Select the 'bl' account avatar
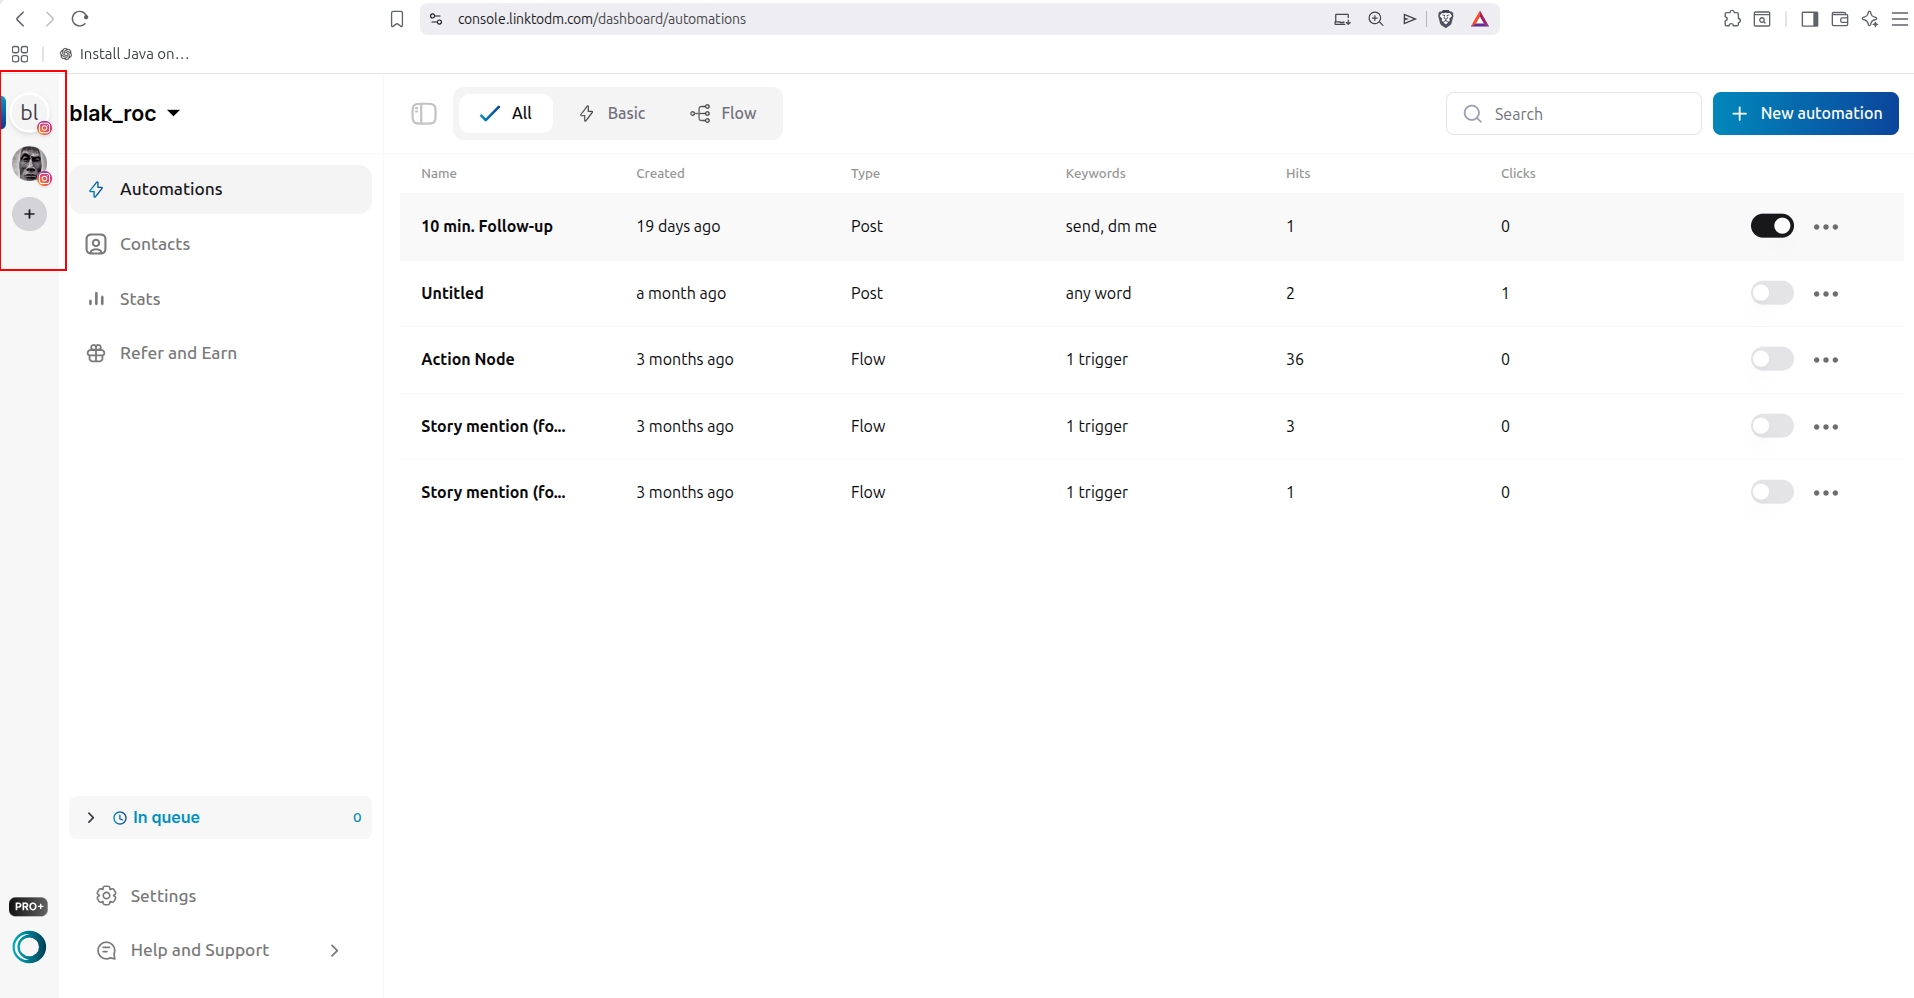Image resolution: width=1914 pixels, height=998 pixels. point(30,113)
